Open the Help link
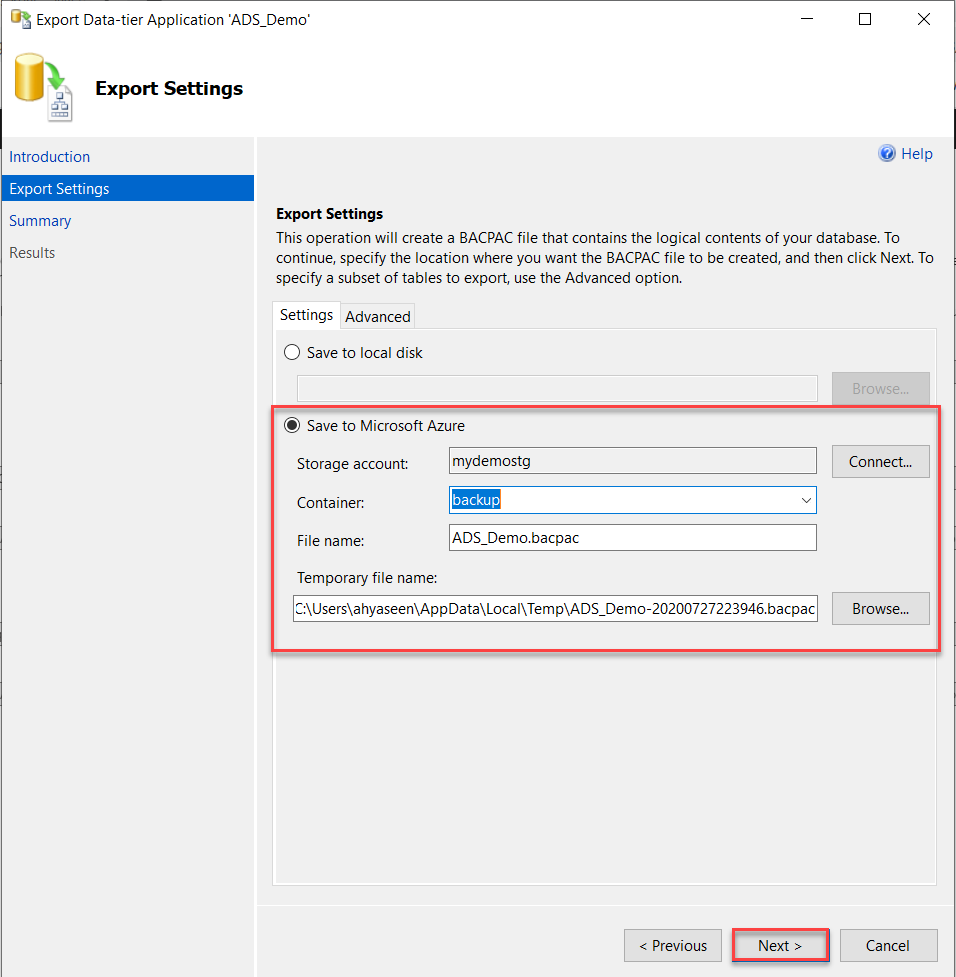 pyautogui.click(x=917, y=153)
